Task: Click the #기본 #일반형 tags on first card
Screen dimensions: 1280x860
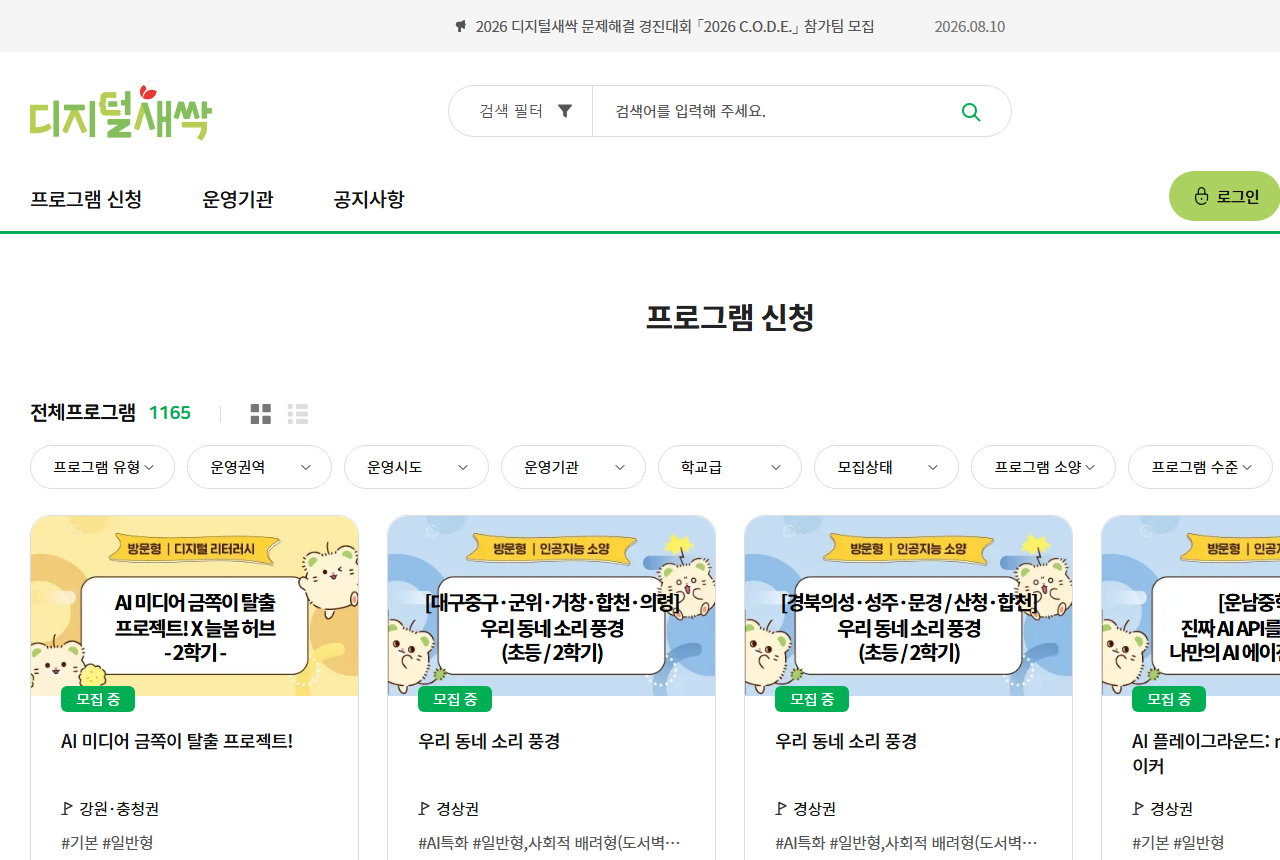Action: point(107,843)
